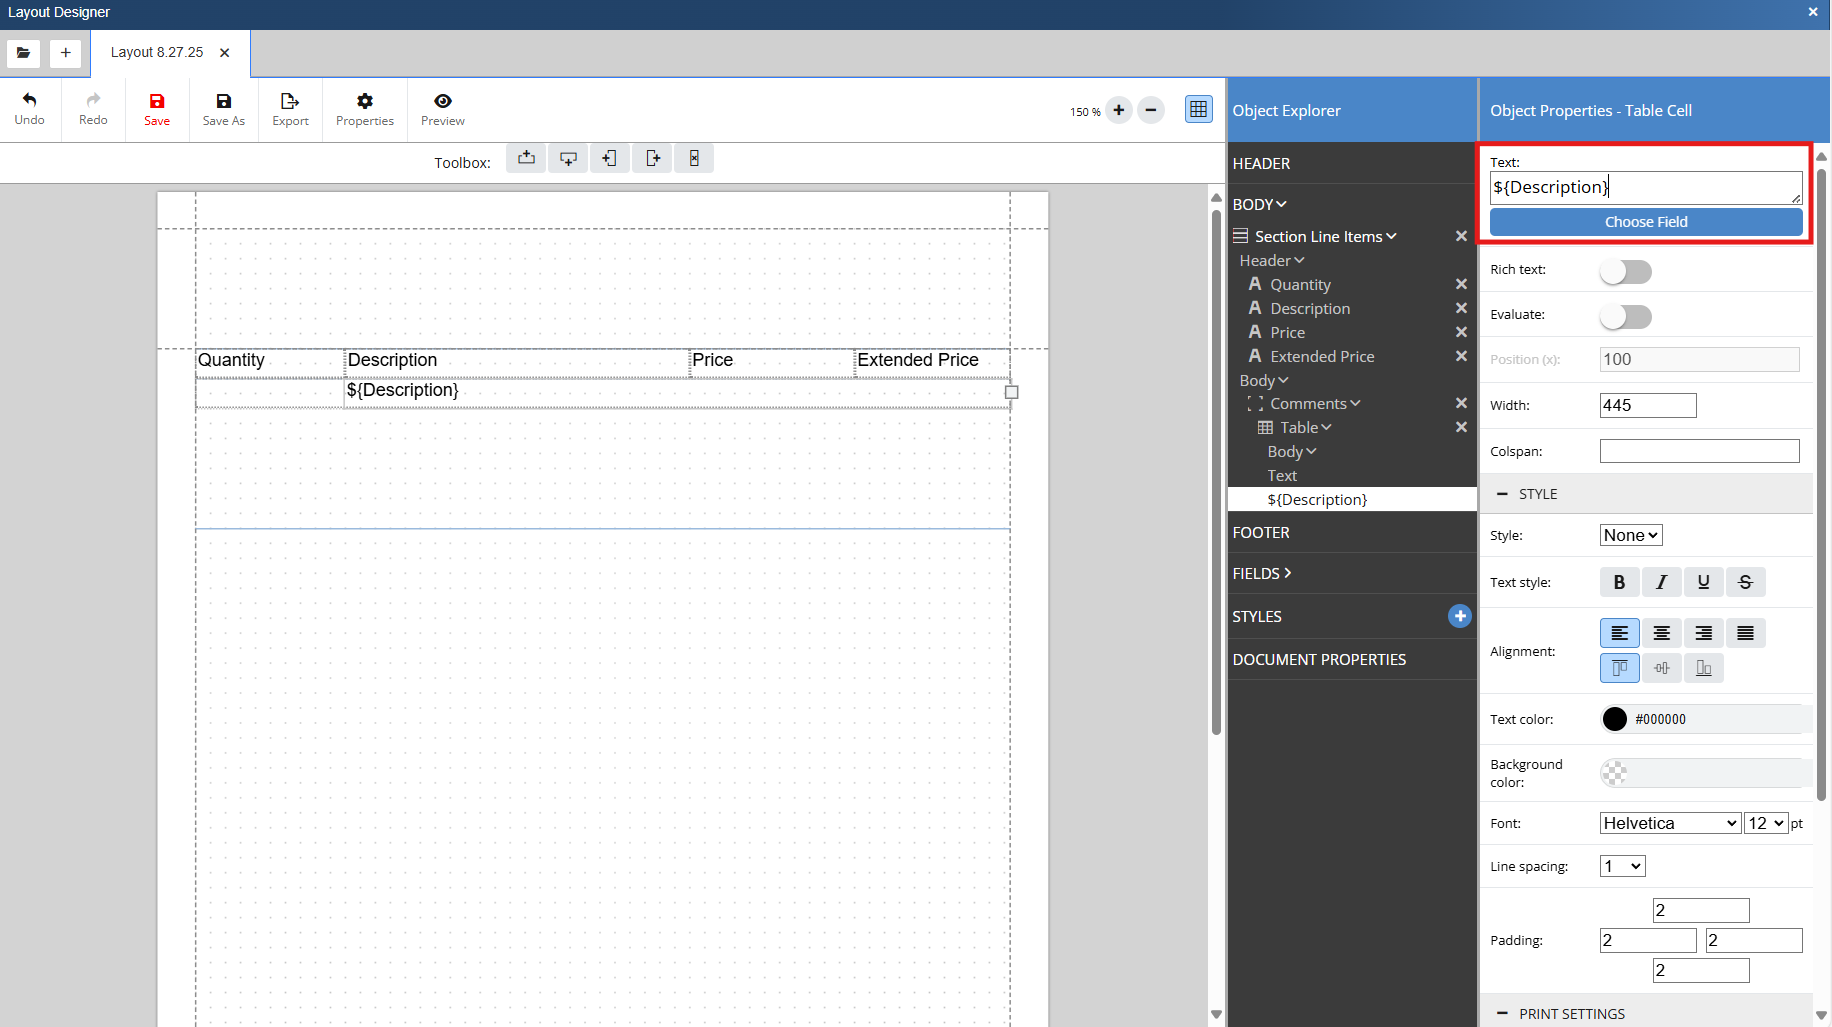Enable the Rich text toggle
This screenshot has height=1027, width=1832.
pyautogui.click(x=1625, y=271)
